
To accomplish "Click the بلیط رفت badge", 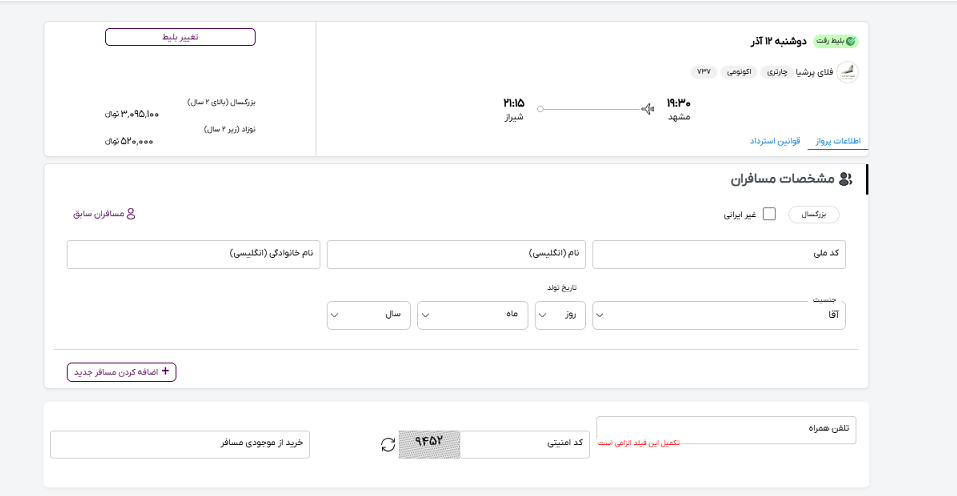I will pos(836,41).
